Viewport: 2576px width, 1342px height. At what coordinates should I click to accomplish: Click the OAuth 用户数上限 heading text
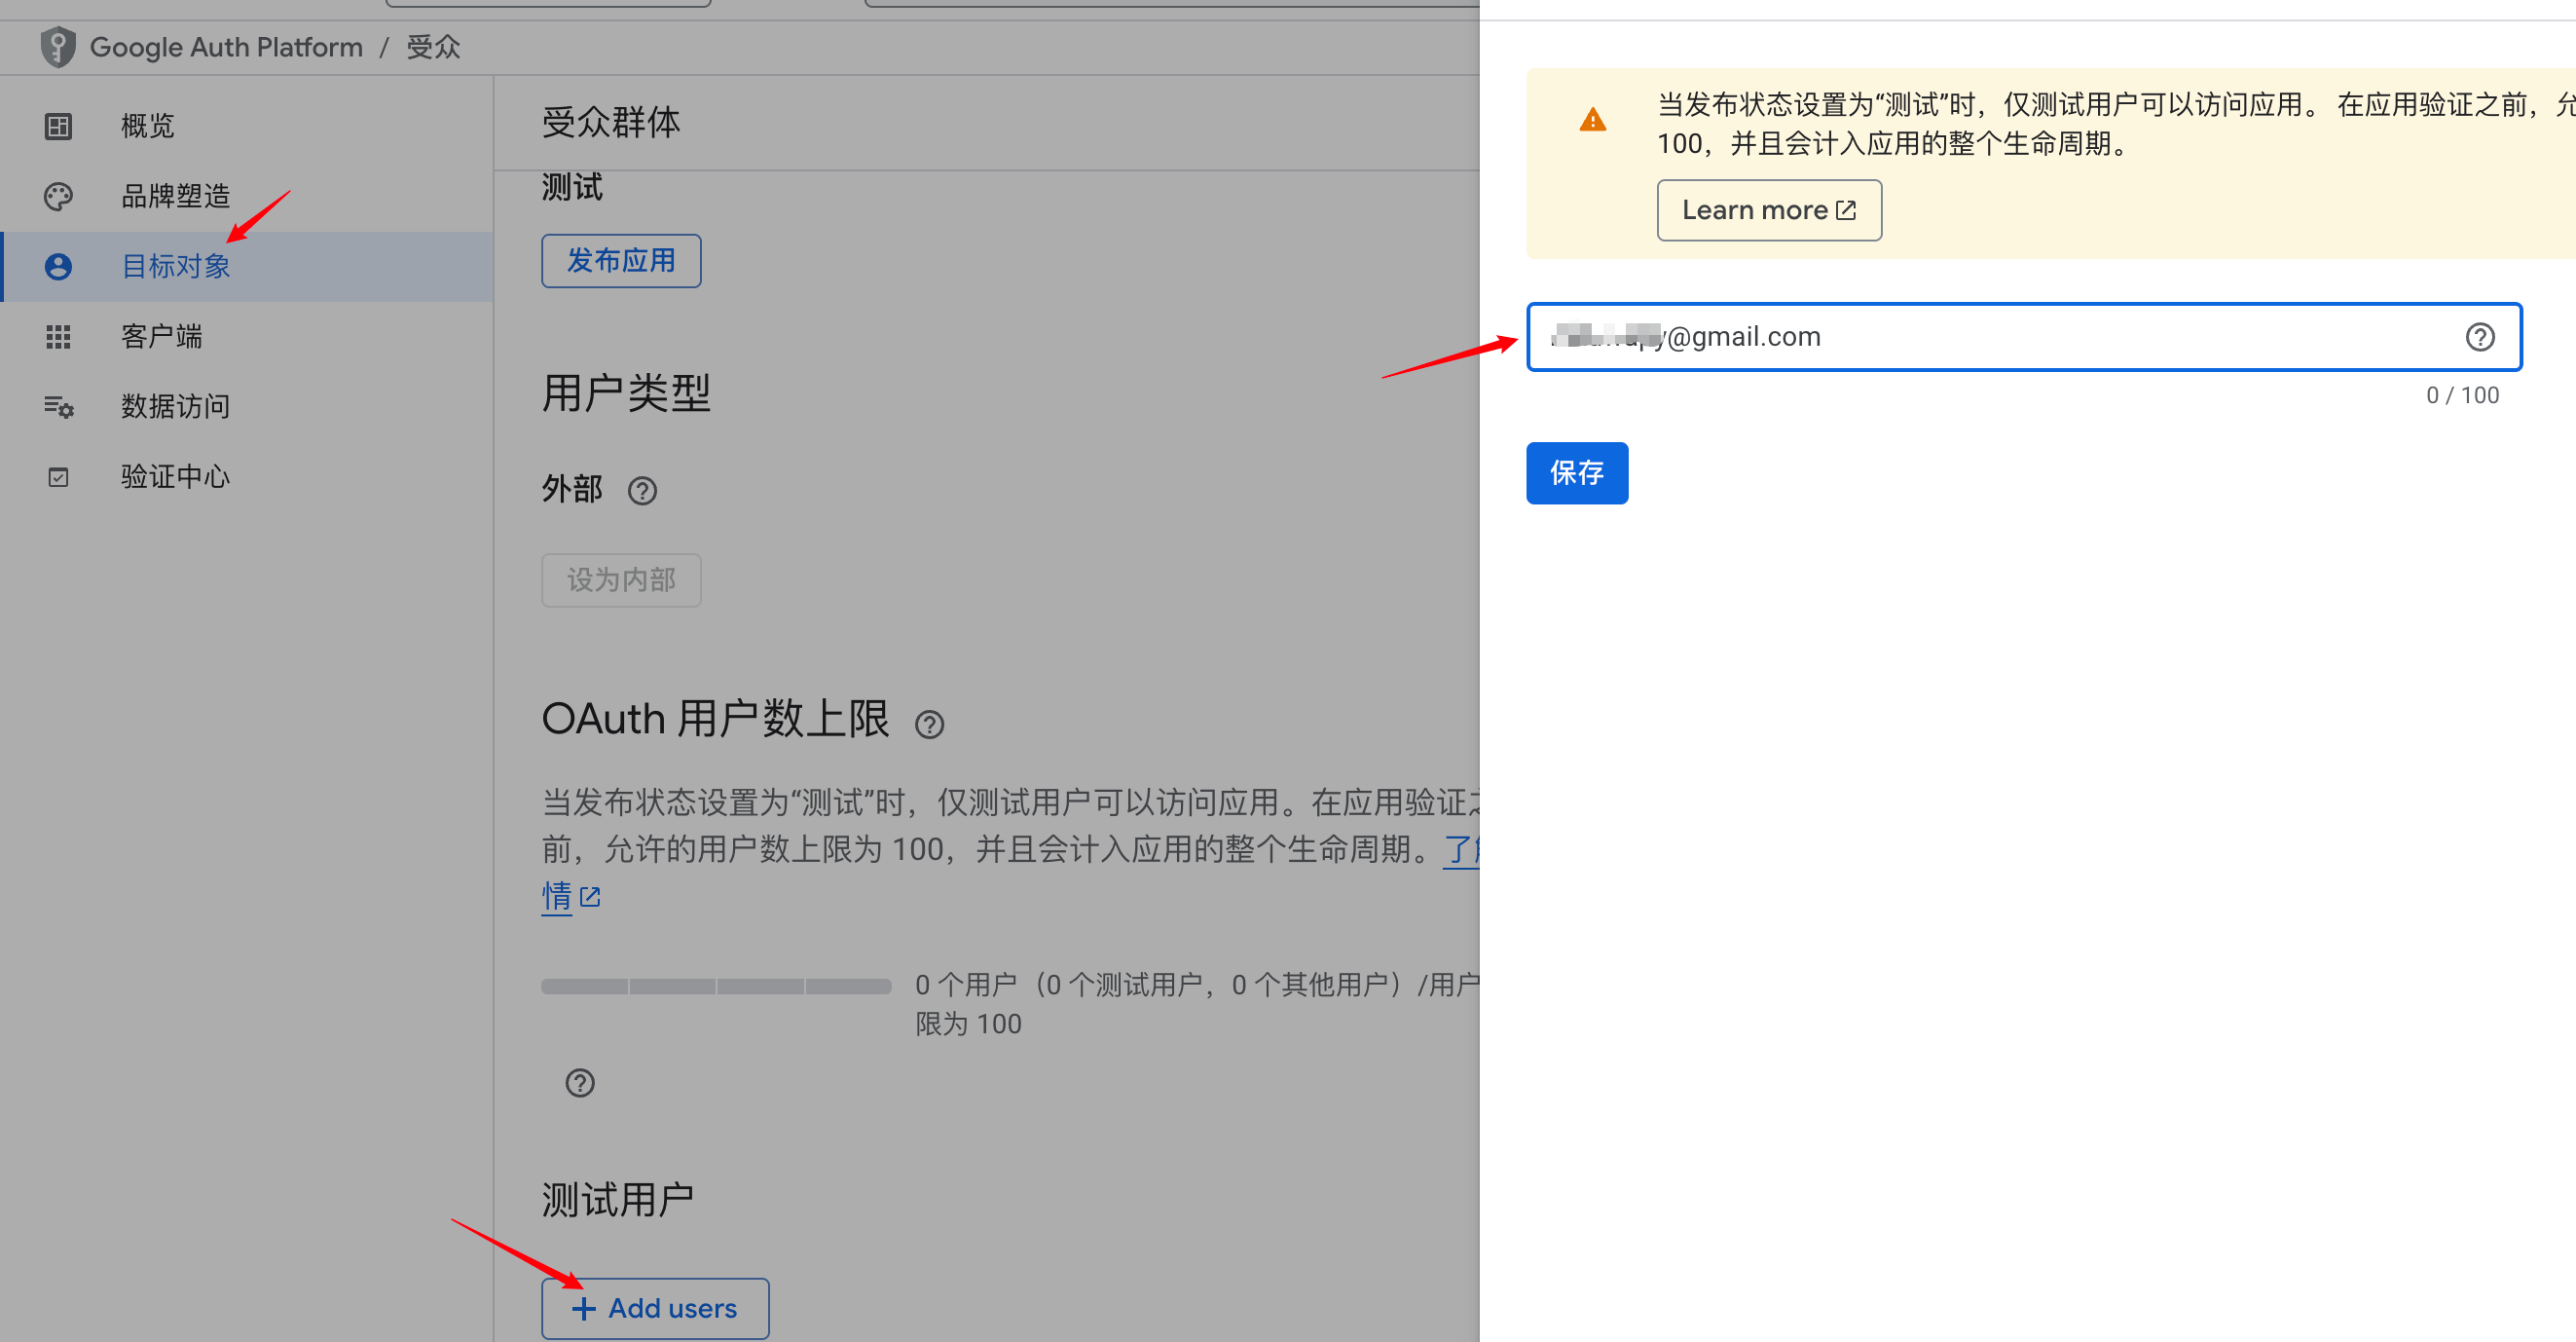[715, 719]
